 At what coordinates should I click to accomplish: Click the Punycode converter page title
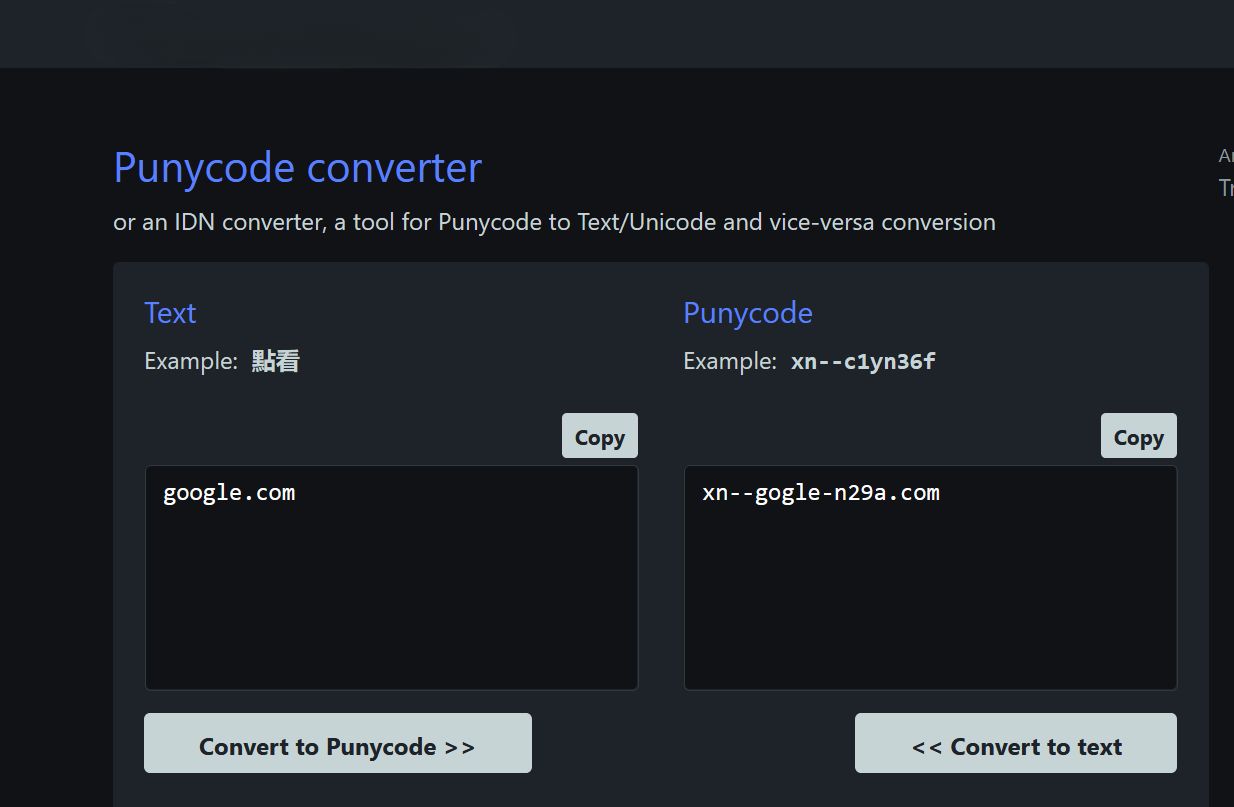(x=297, y=167)
